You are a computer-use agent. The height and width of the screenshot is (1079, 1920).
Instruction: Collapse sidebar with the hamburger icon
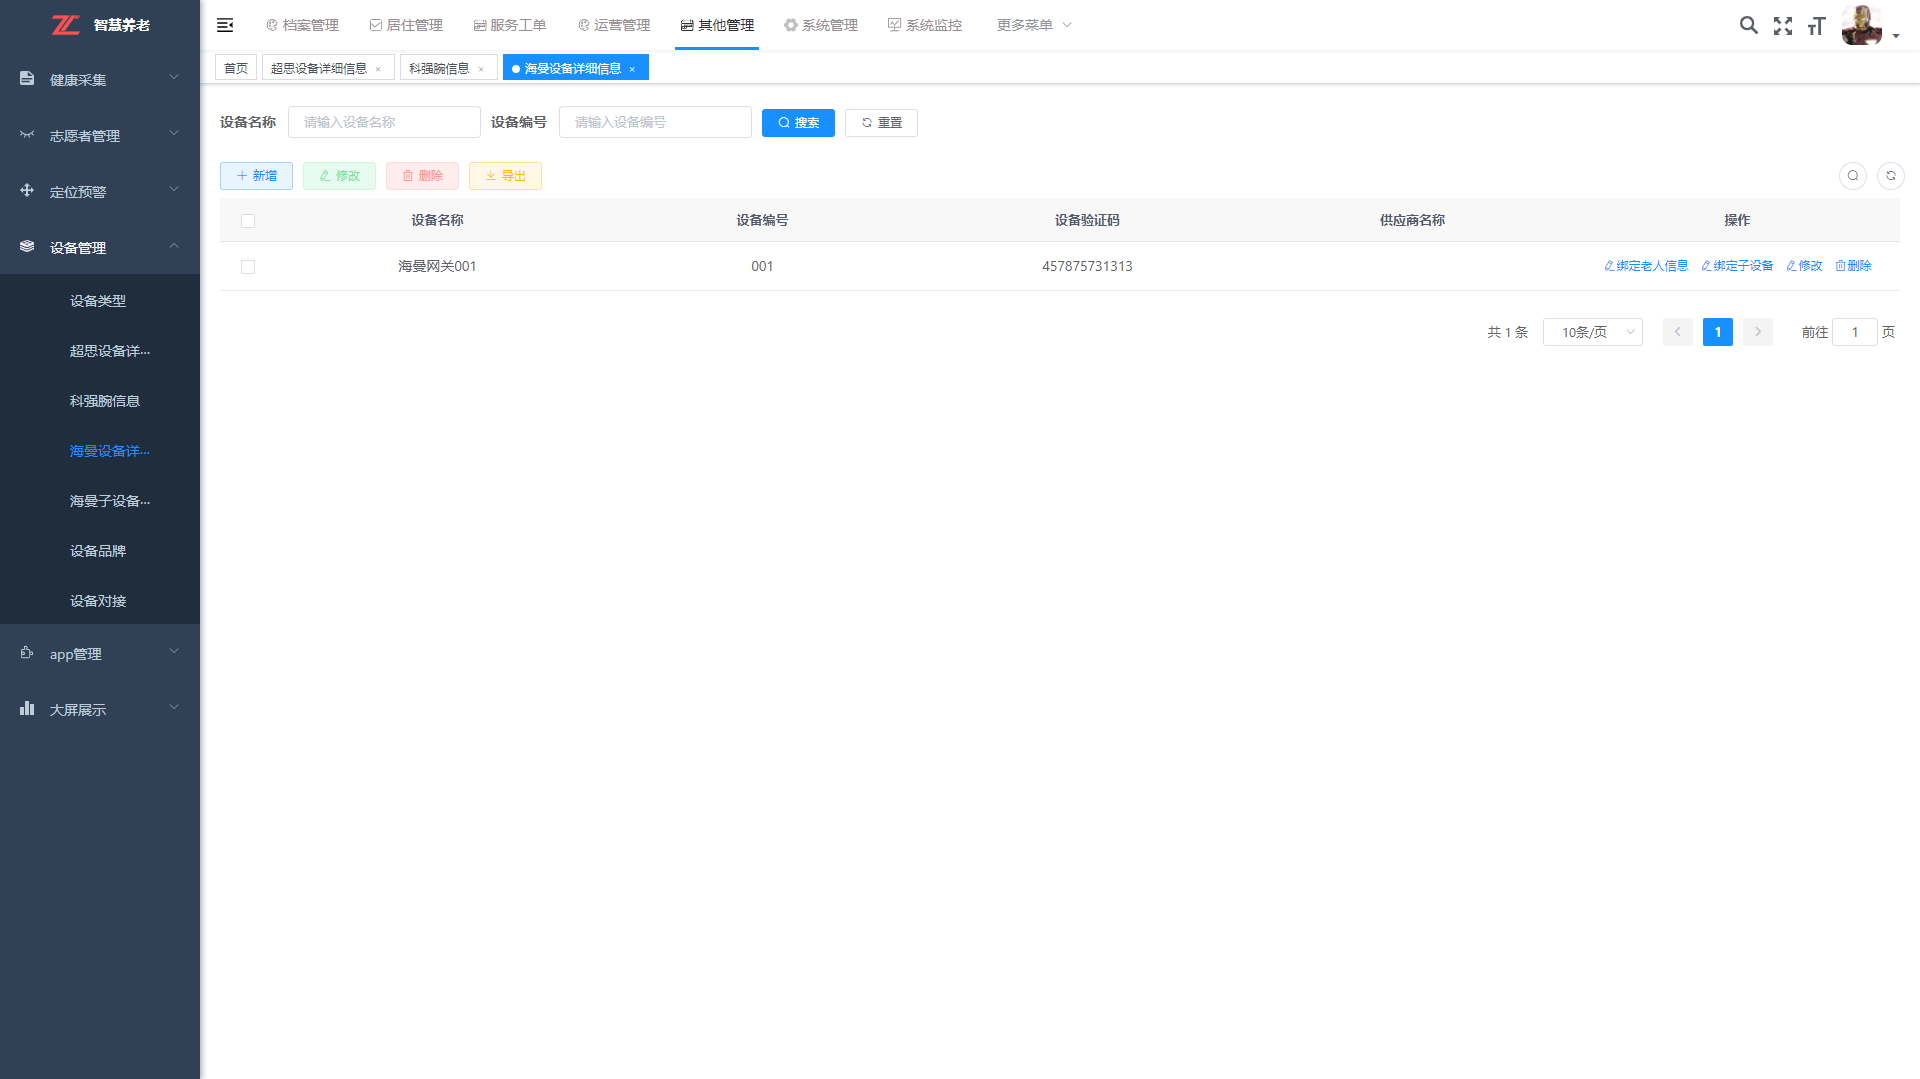pyautogui.click(x=225, y=25)
